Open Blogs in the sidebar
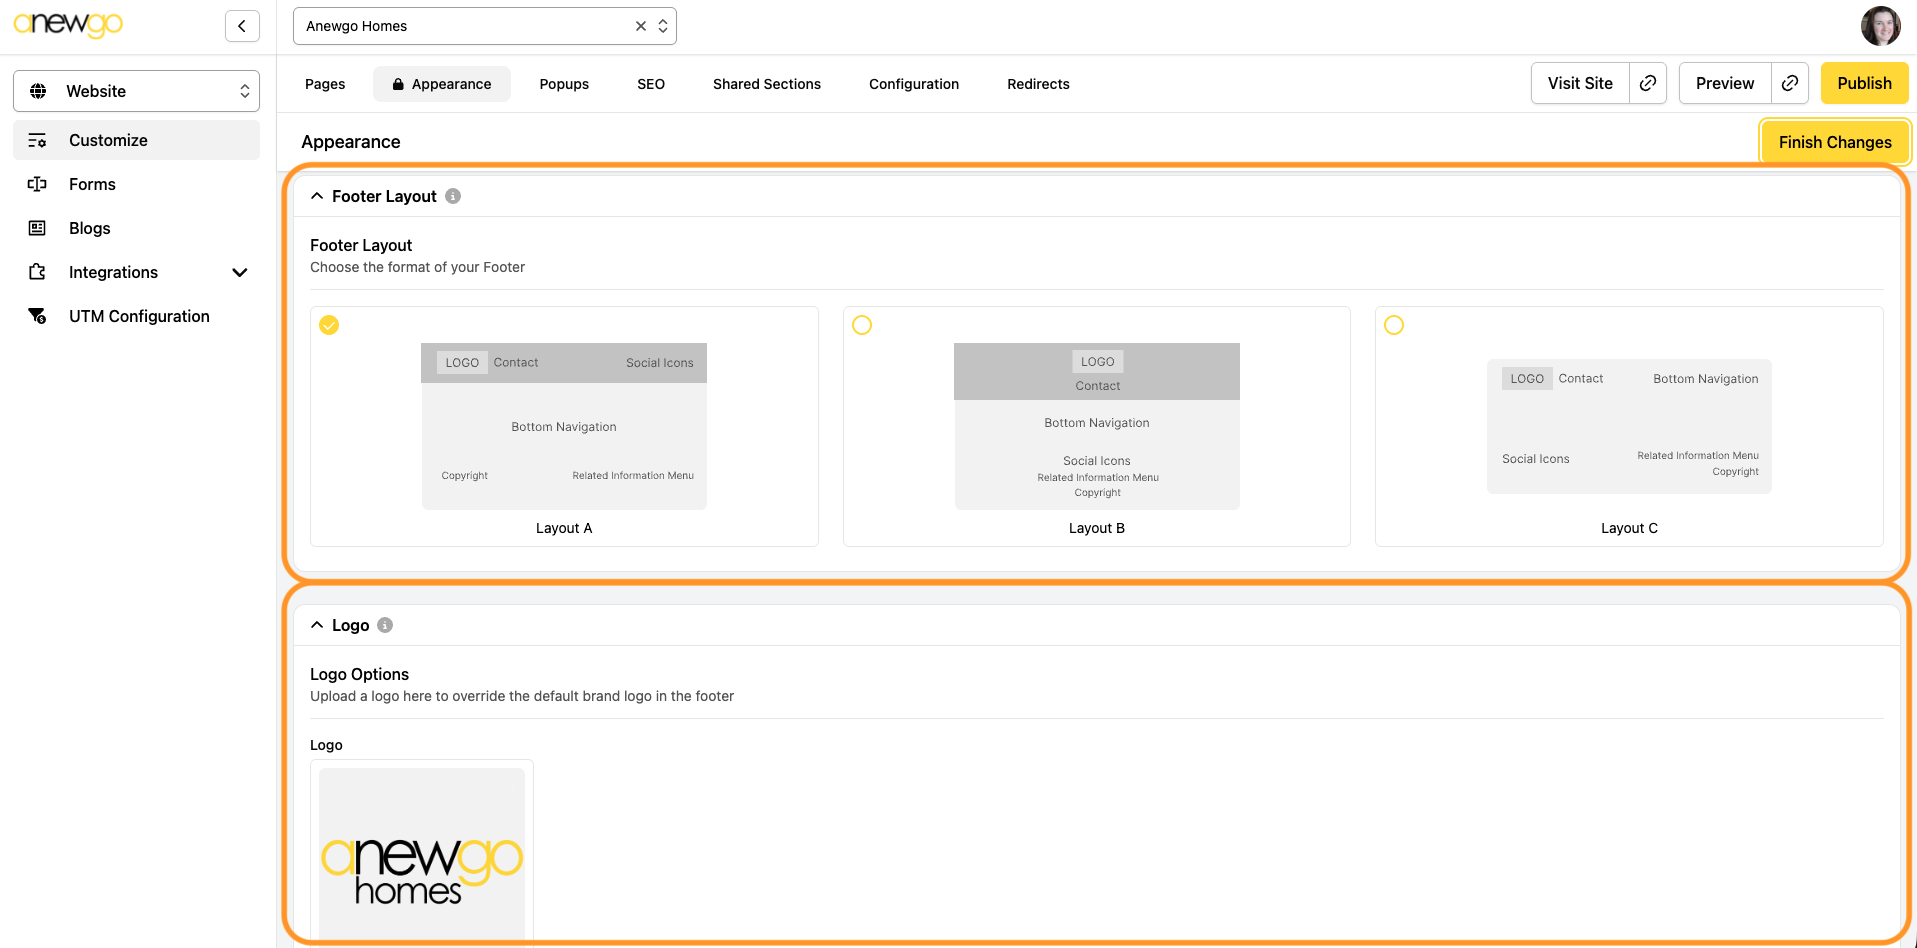Screen dimensions: 1917x948 coord(89,228)
